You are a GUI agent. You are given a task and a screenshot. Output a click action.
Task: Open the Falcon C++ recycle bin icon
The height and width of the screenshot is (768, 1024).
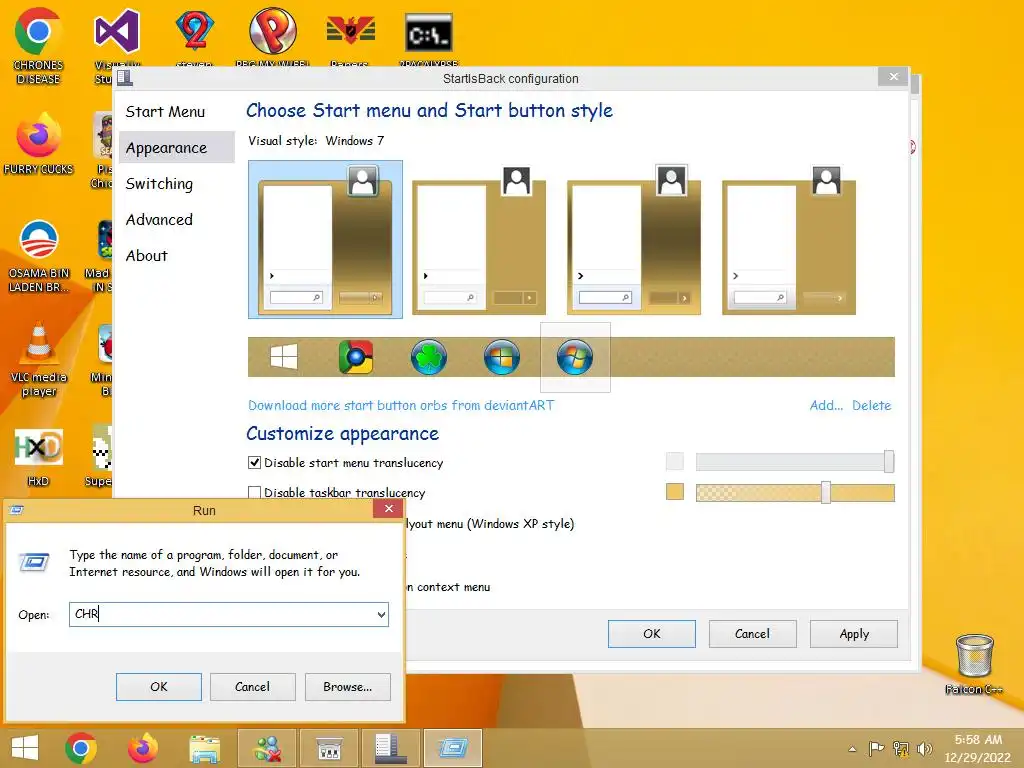(974, 663)
